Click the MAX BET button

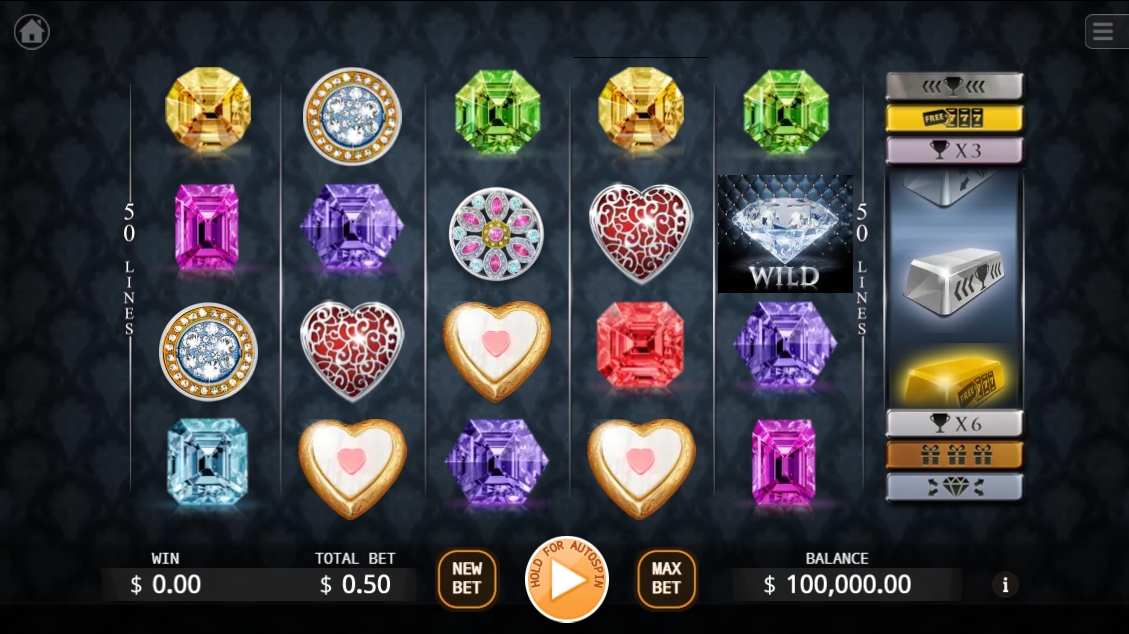click(666, 579)
